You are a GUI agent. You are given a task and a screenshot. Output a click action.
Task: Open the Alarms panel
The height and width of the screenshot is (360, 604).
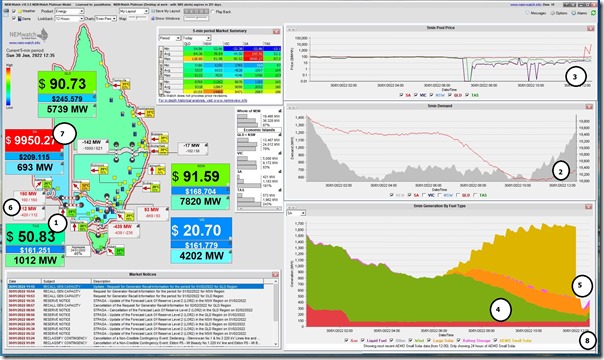(579, 13)
